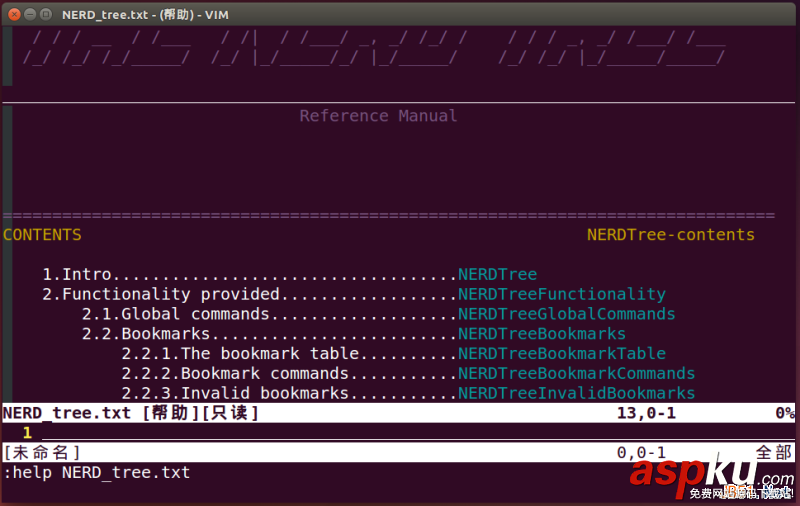
Task: Click '2.2.1.The bookmark table' entry
Action: 241,353
